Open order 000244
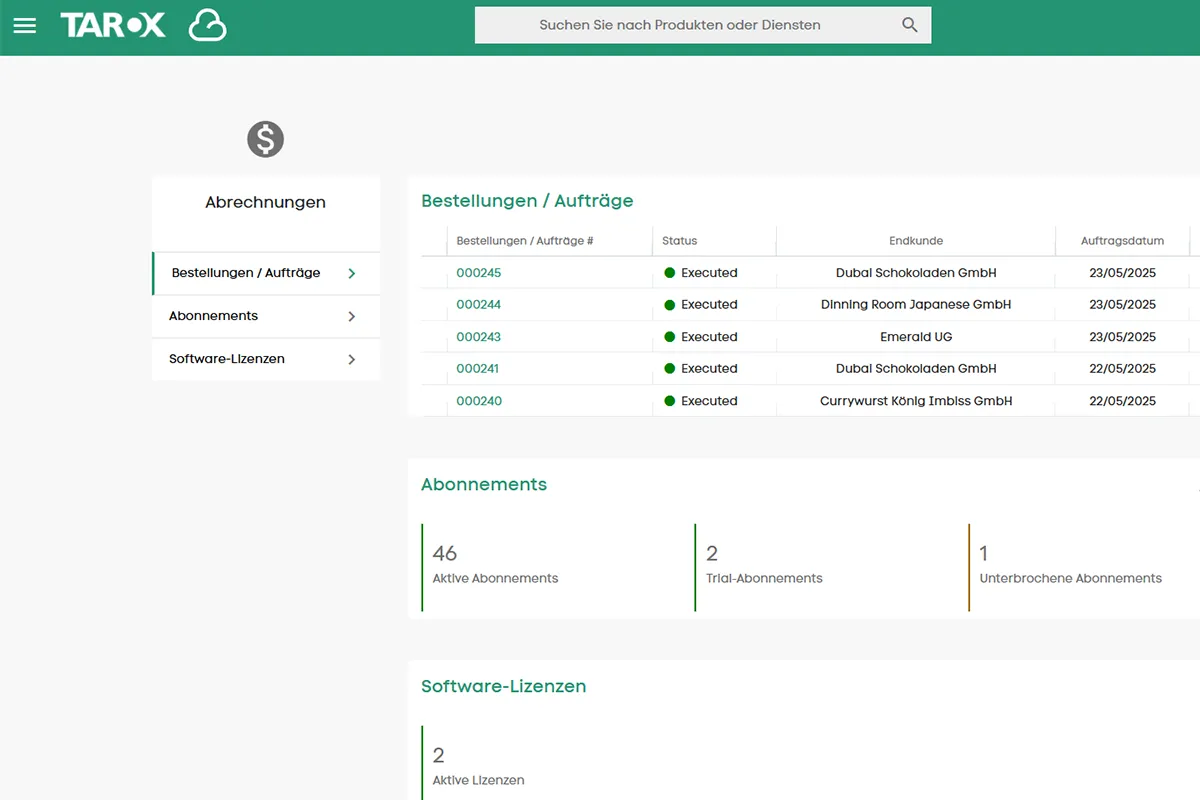The width and height of the screenshot is (1200, 800). pos(478,305)
